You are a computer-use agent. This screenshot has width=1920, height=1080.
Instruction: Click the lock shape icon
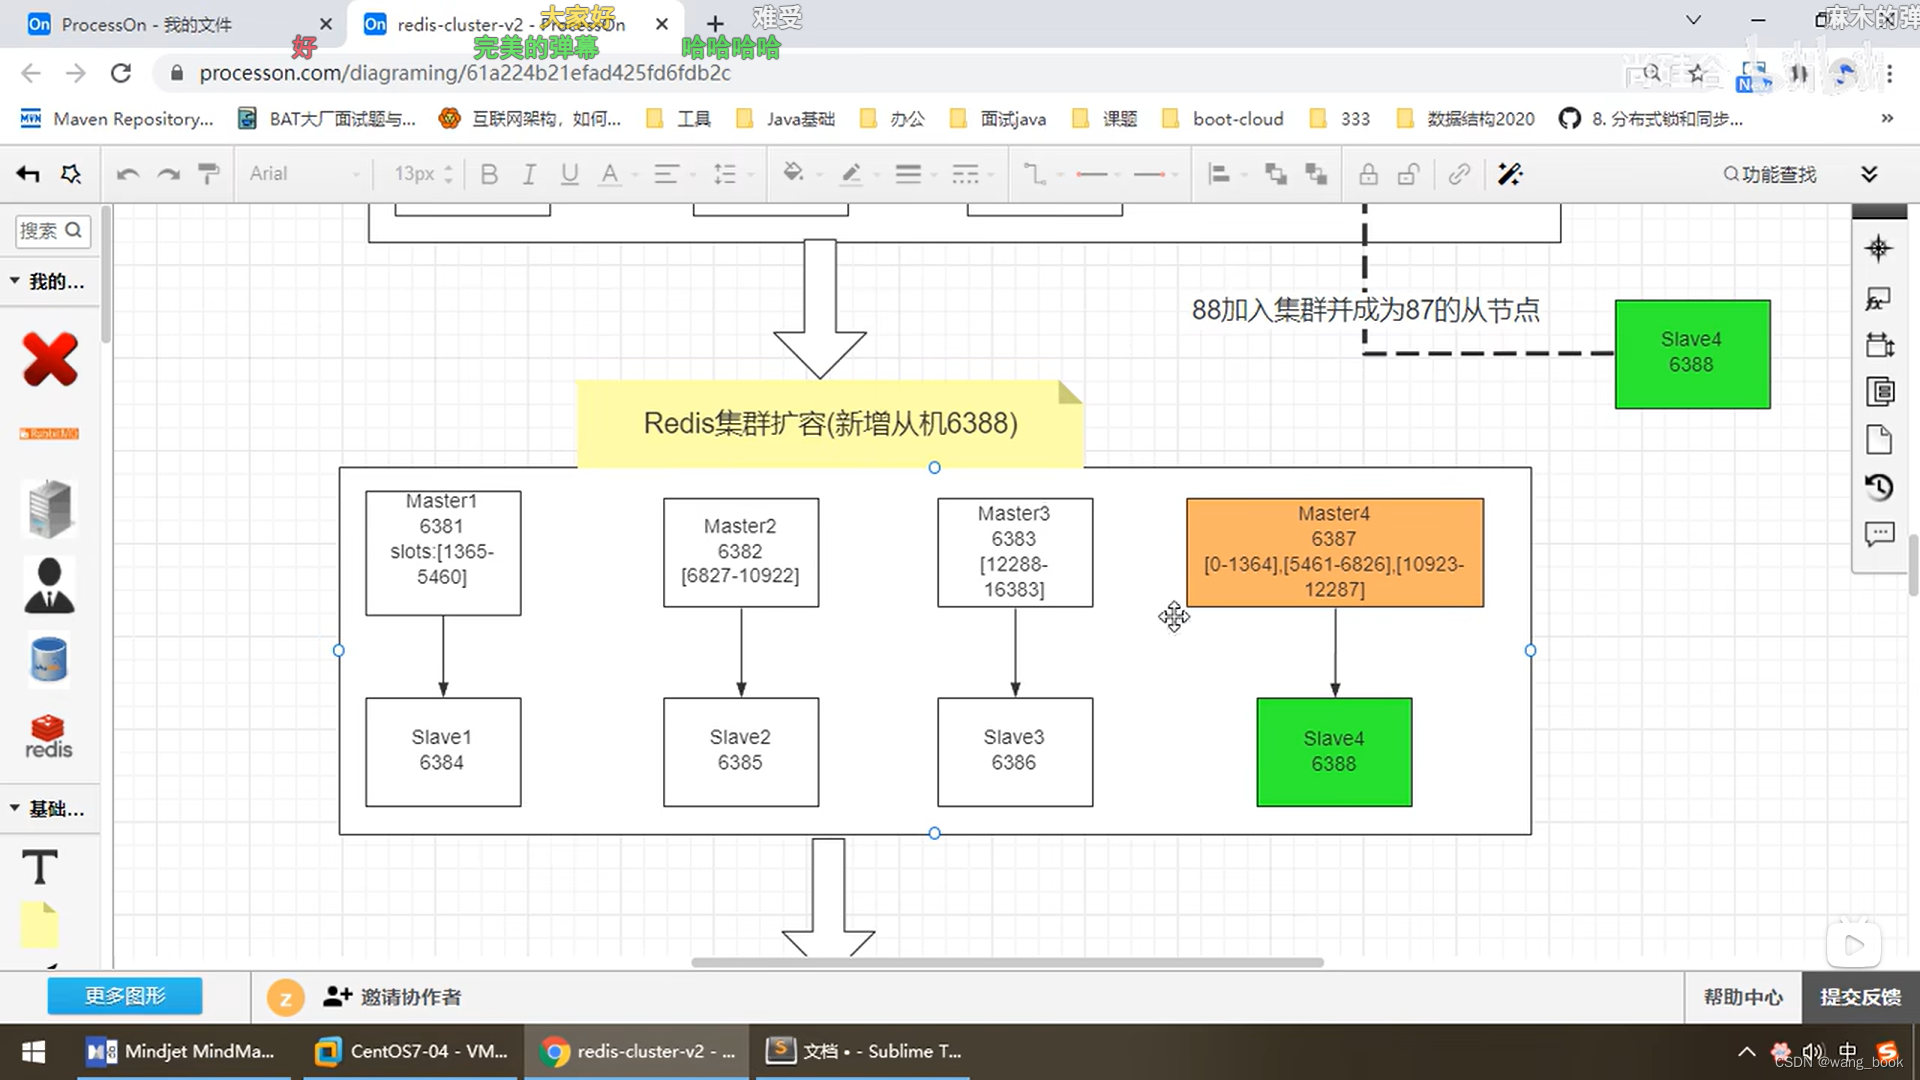(x=1368, y=174)
